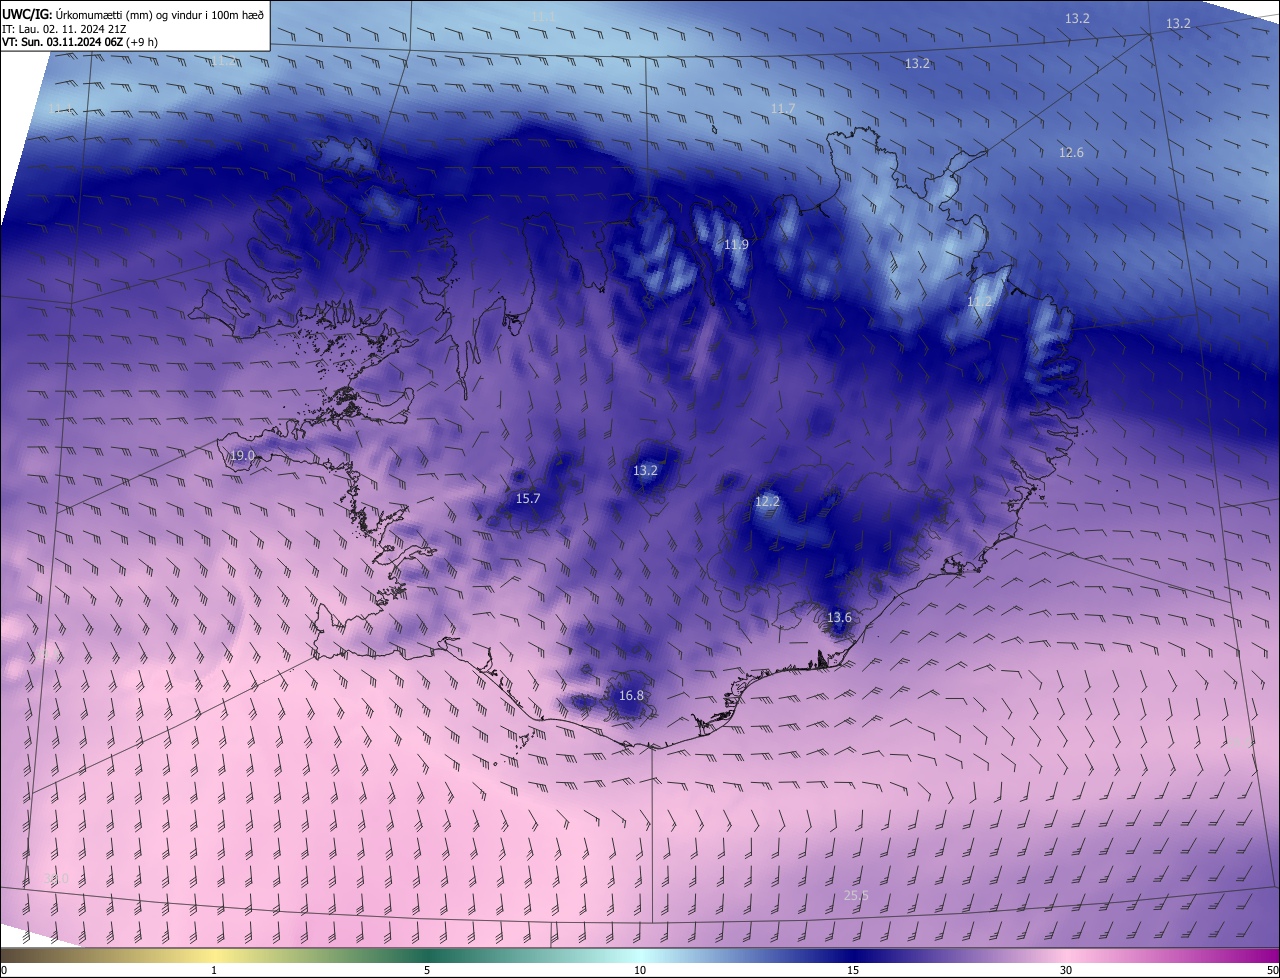Click the colorbar tick label 1
This screenshot has height=978, width=1280.
(x=214, y=970)
